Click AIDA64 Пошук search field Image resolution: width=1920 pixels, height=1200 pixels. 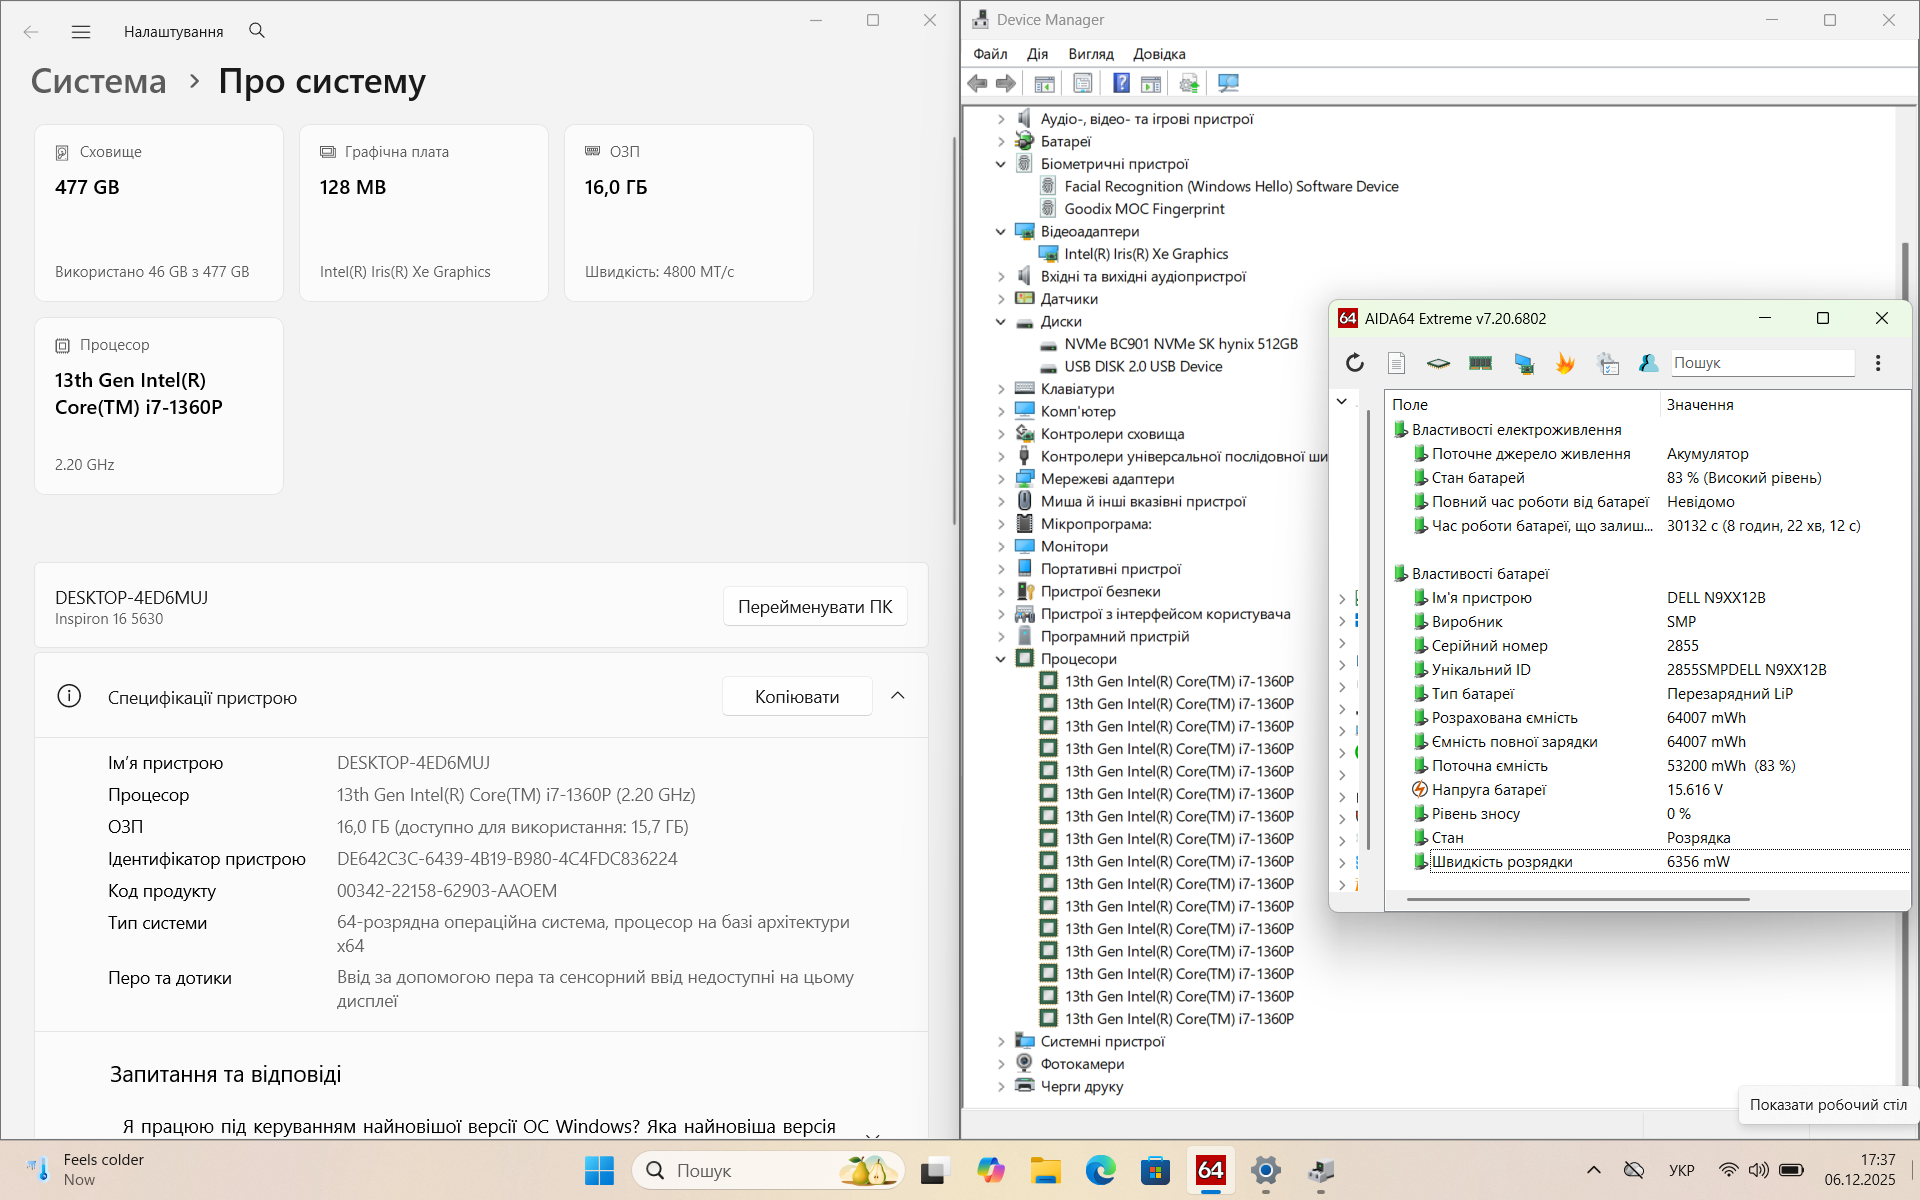coord(1760,363)
